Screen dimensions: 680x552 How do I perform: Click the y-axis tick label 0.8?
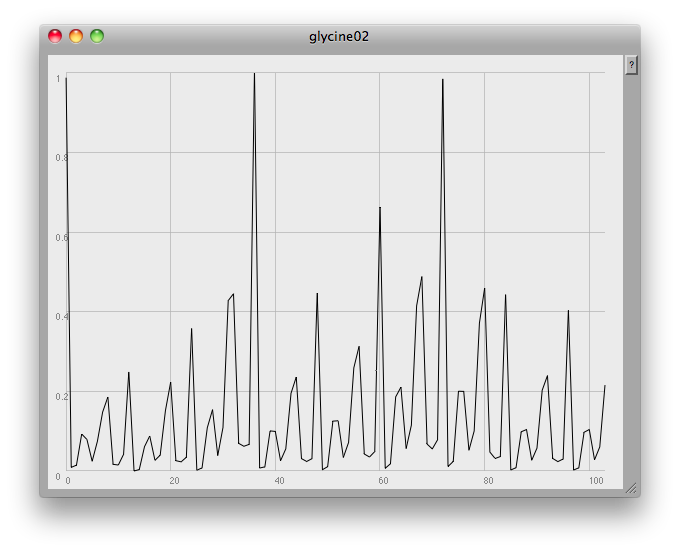[x=58, y=157]
